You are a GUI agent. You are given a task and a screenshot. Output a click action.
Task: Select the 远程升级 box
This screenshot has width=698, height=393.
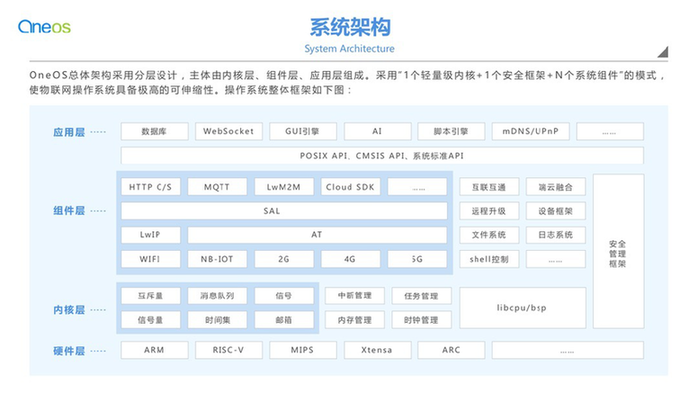(489, 211)
